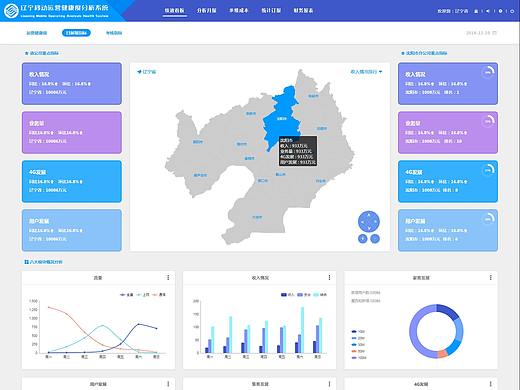520x390 pixels.
Task: Zoom in the map with plus button
Action: pyautogui.click(x=362, y=238)
